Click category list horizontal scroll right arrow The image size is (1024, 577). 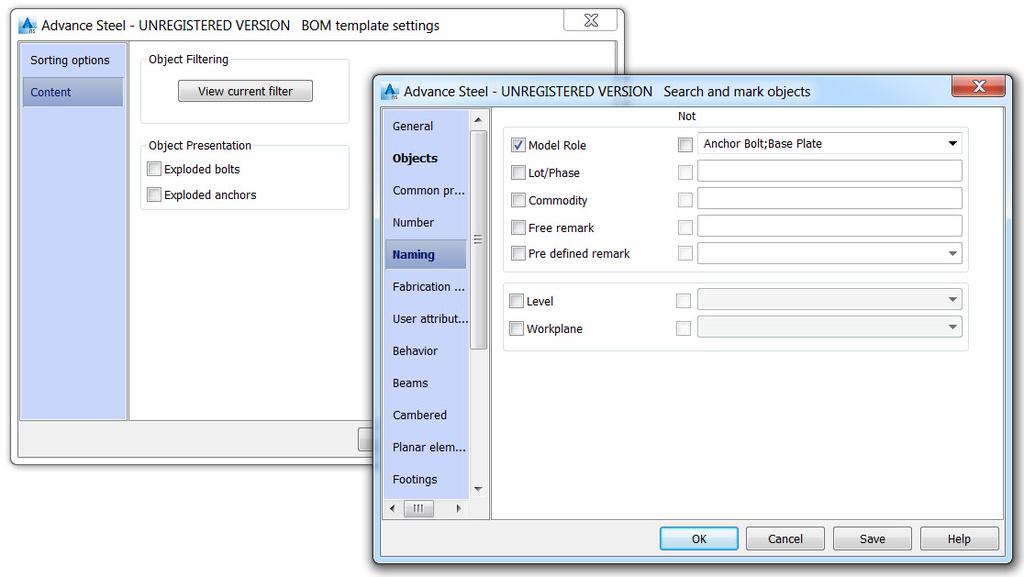point(458,508)
